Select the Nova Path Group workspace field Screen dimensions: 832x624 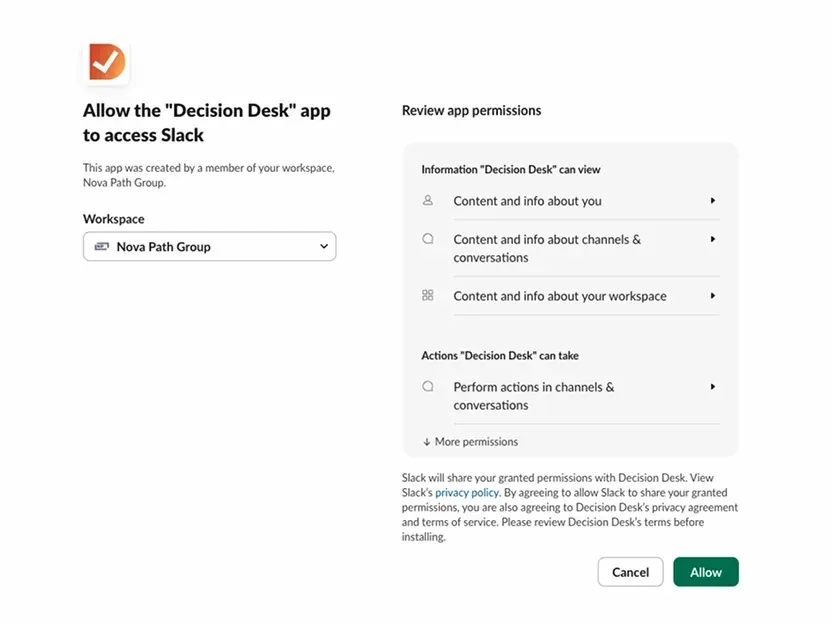coord(209,246)
